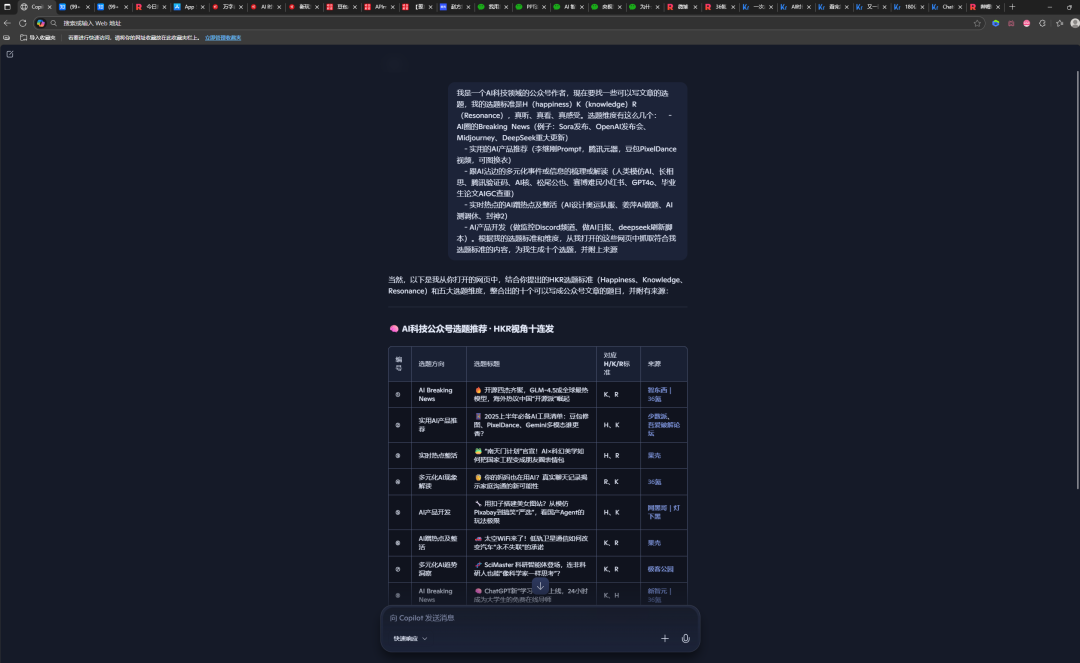
Task: Open 36氪 link in the 多元化AI现象解读 row
Action: click(x=654, y=482)
